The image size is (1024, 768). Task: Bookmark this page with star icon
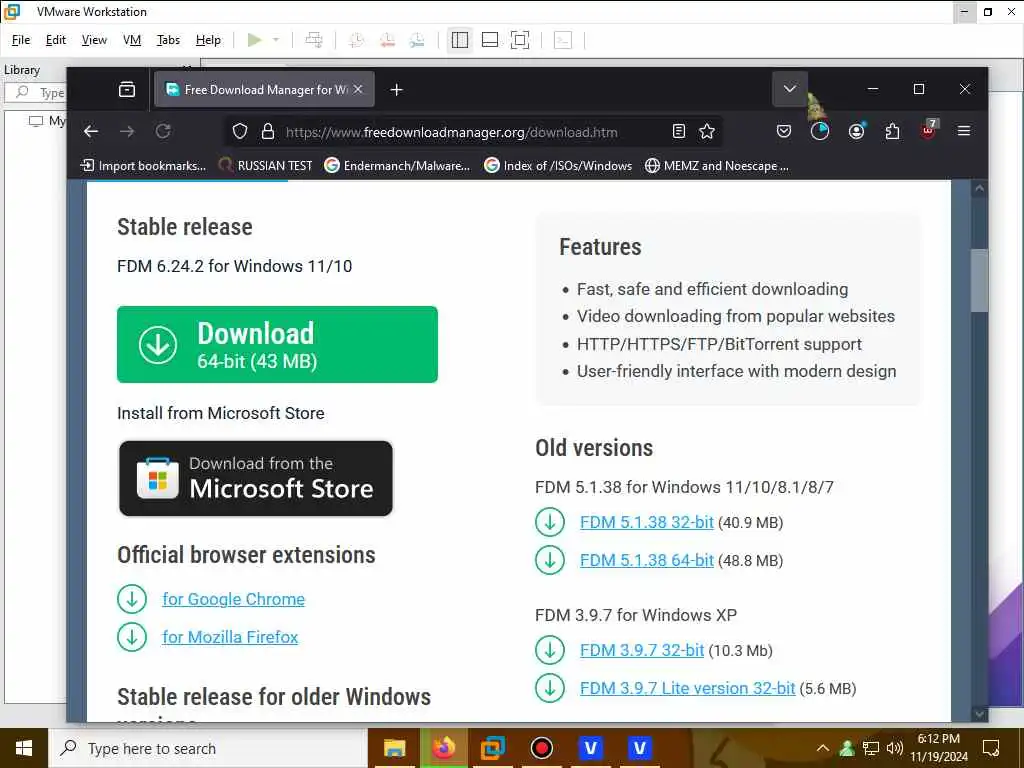click(x=707, y=131)
